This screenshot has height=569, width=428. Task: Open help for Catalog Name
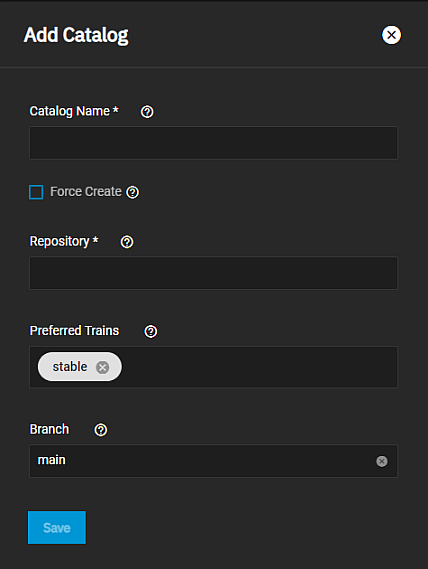click(x=147, y=112)
